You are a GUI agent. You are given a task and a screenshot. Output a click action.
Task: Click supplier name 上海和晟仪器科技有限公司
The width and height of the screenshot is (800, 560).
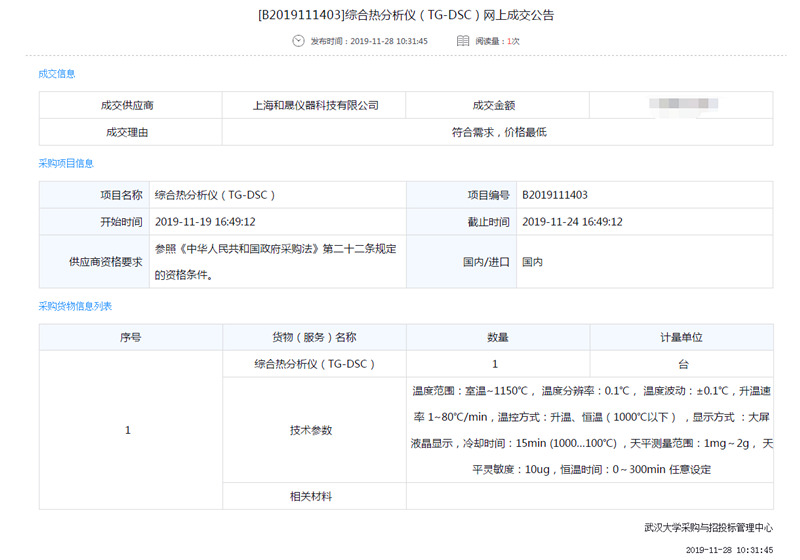click(x=315, y=105)
